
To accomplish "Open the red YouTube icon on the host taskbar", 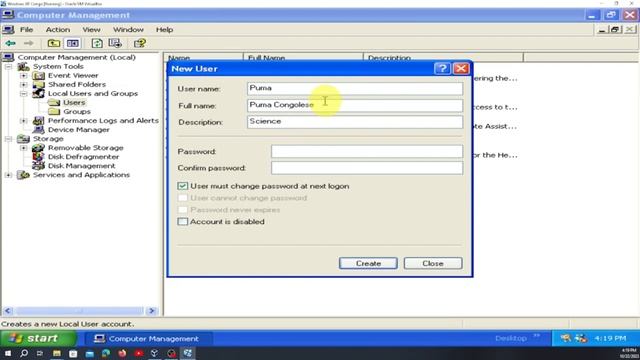I will [139, 353].
